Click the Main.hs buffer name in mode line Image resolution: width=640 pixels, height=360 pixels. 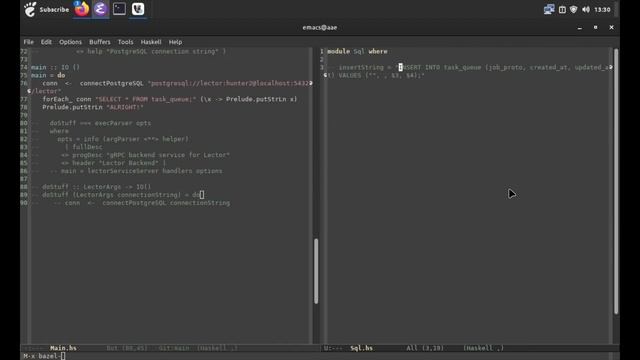(63, 348)
